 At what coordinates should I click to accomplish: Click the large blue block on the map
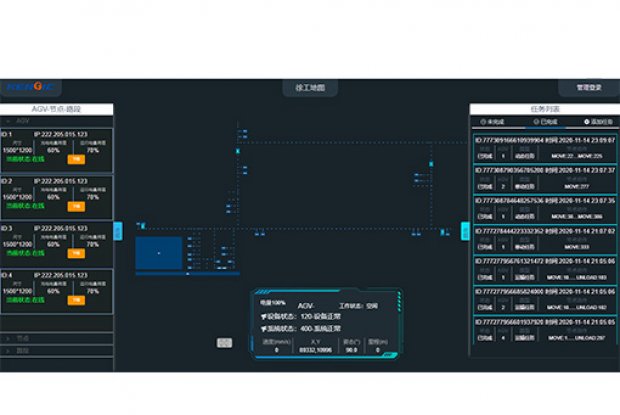pyautogui.click(x=158, y=253)
